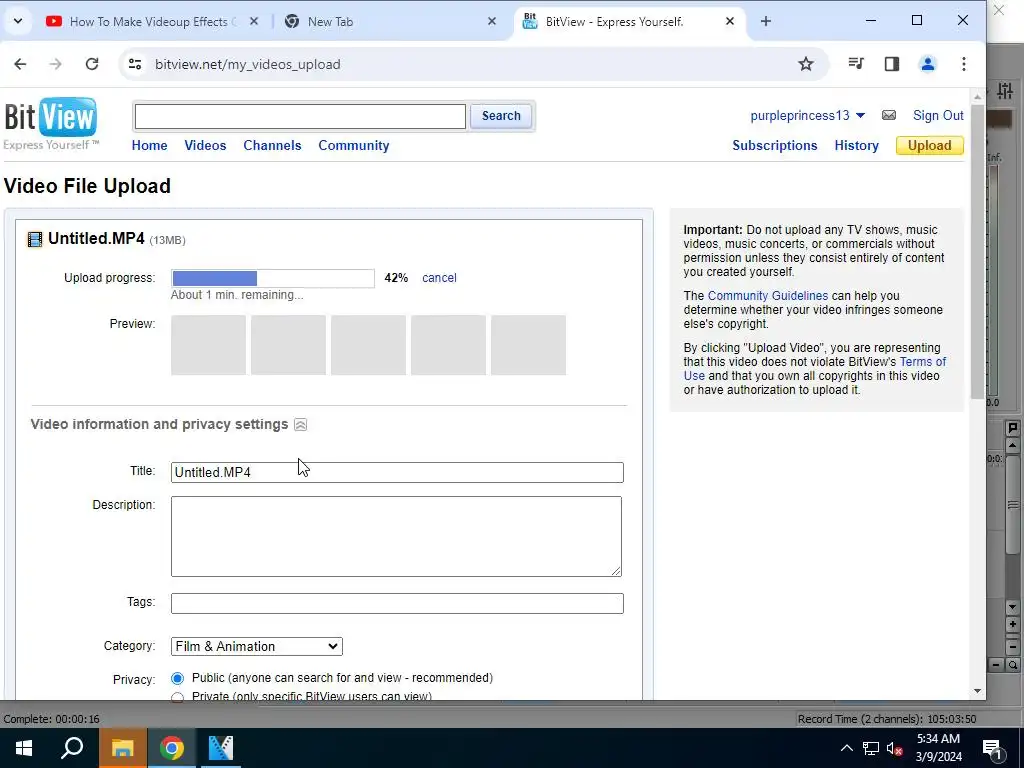Viewport: 1024px width, 768px height.
Task: Sign Out of BitView
Action: click(938, 116)
